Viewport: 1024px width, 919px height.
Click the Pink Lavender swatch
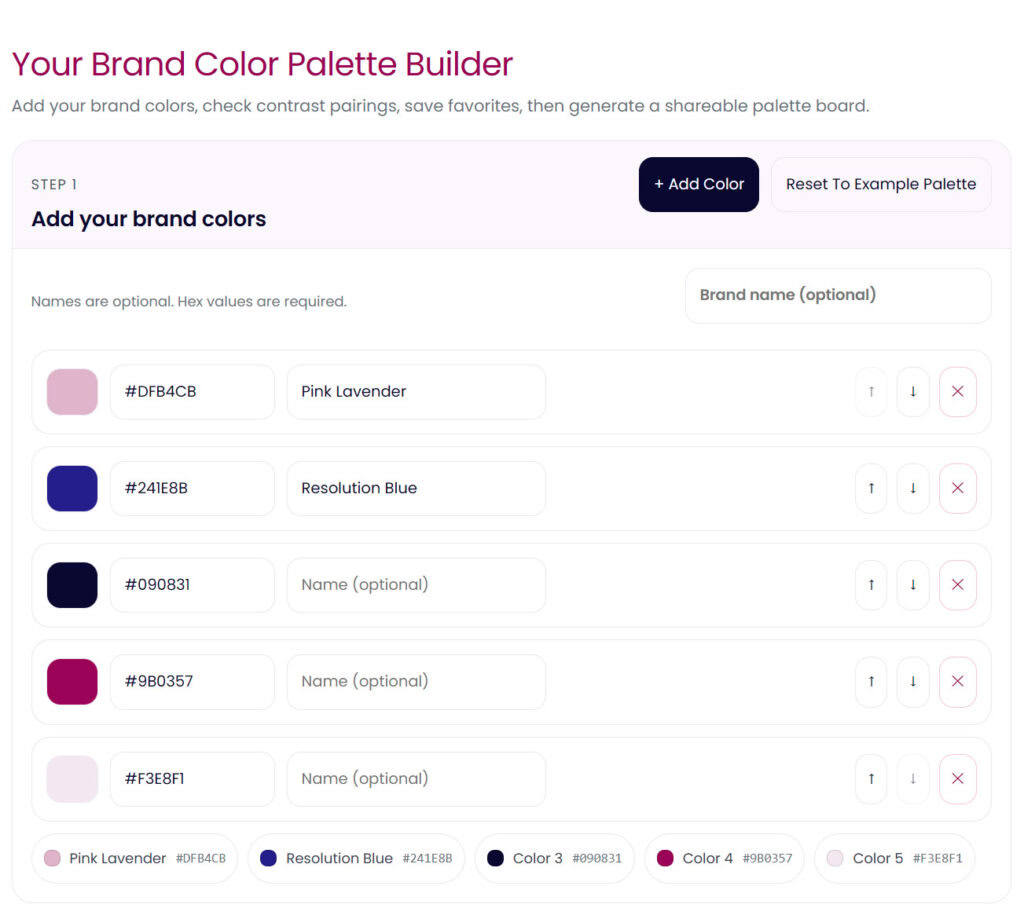click(71, 392)
